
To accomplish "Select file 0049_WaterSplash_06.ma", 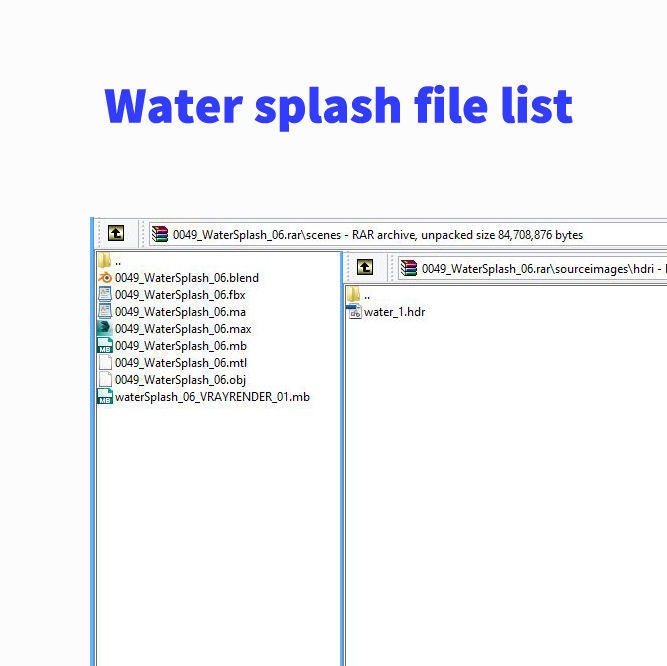I will tap(180, 312).
